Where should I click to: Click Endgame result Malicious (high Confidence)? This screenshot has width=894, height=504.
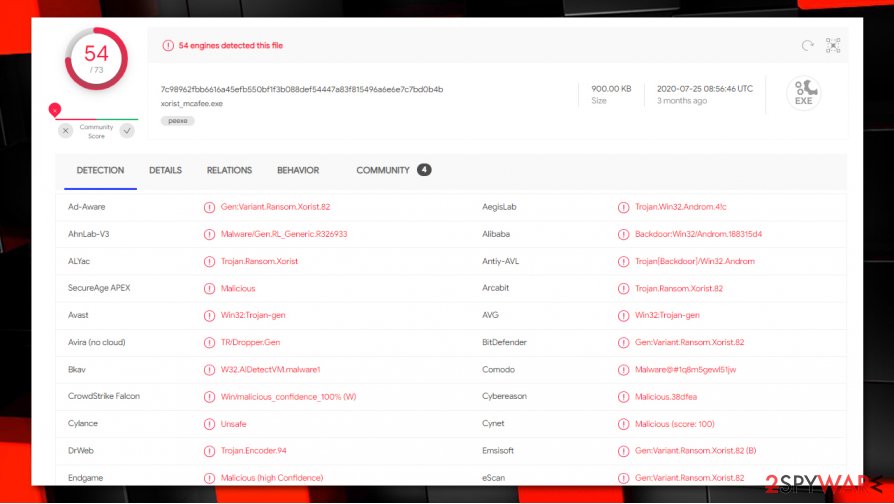[x=272, y=478]
